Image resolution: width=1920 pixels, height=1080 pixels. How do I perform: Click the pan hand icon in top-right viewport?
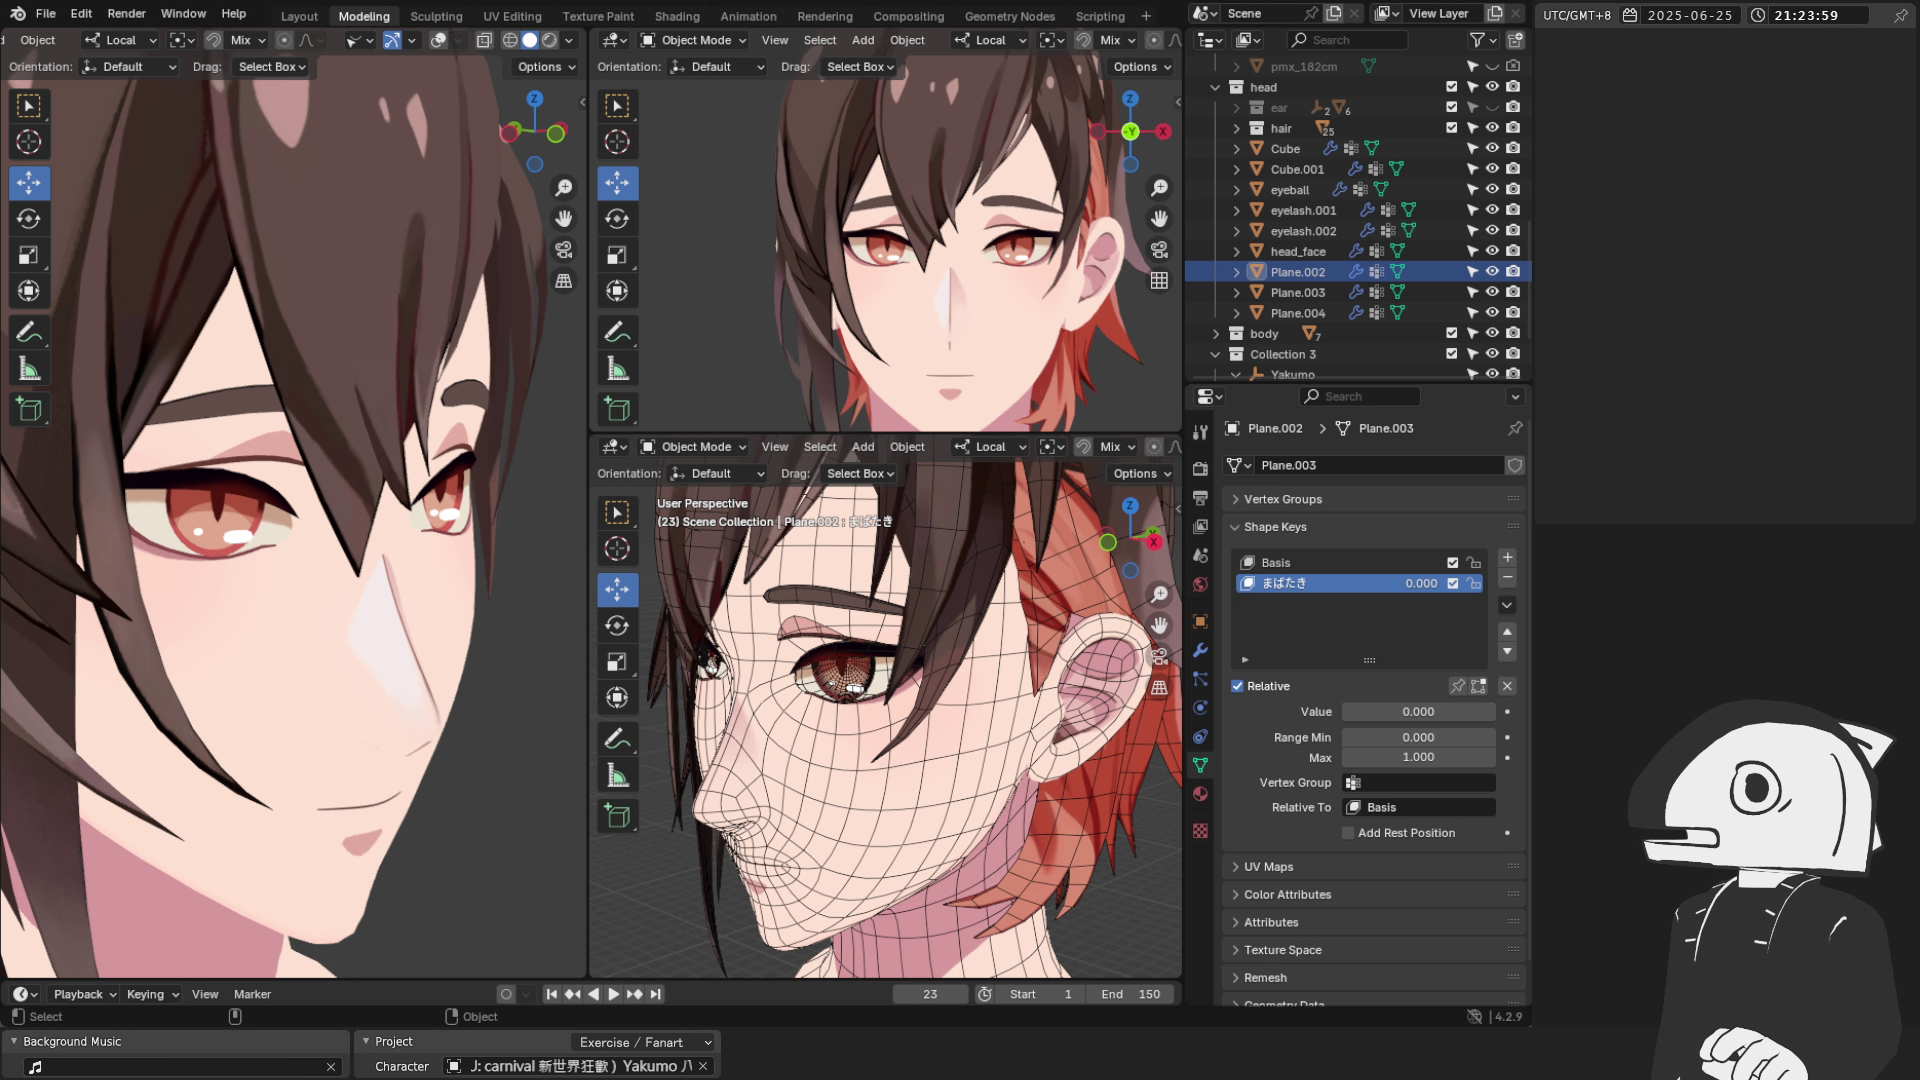tap(1159, 219)
